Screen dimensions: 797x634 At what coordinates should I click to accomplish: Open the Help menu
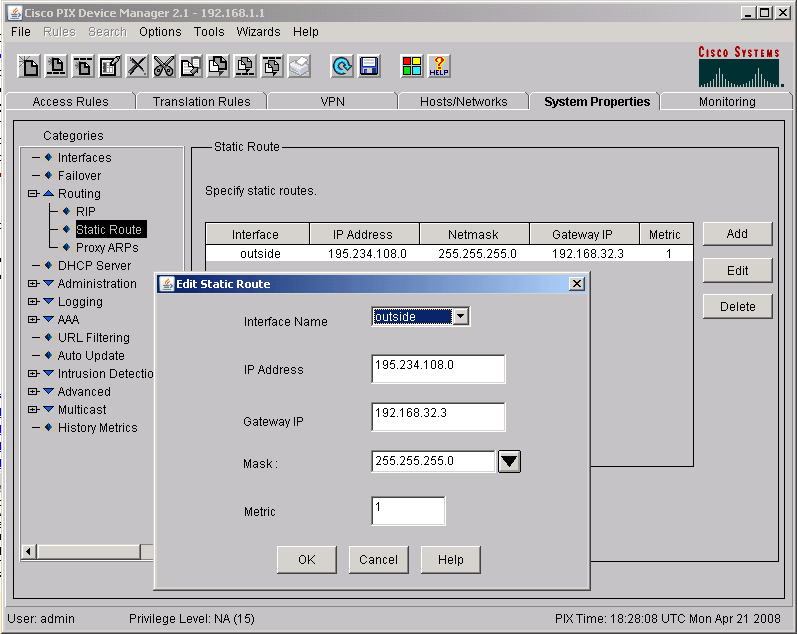tap(305, 32)
